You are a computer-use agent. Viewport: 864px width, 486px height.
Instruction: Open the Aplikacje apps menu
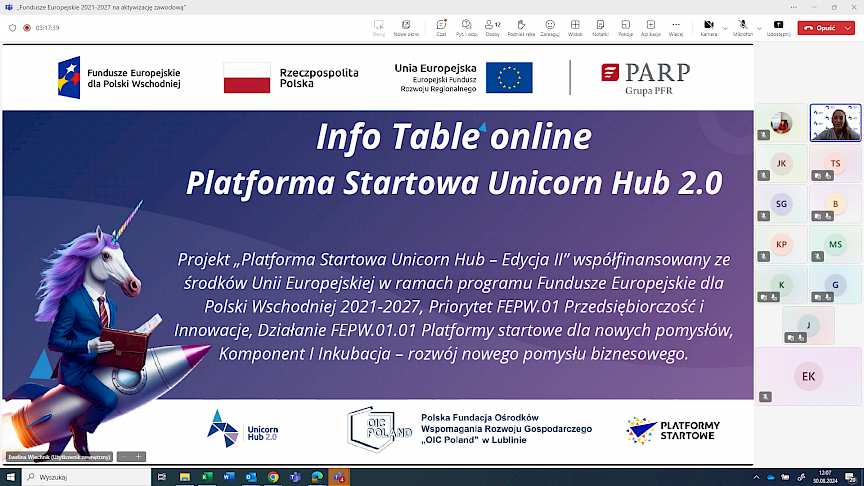[x=651, y=28]
